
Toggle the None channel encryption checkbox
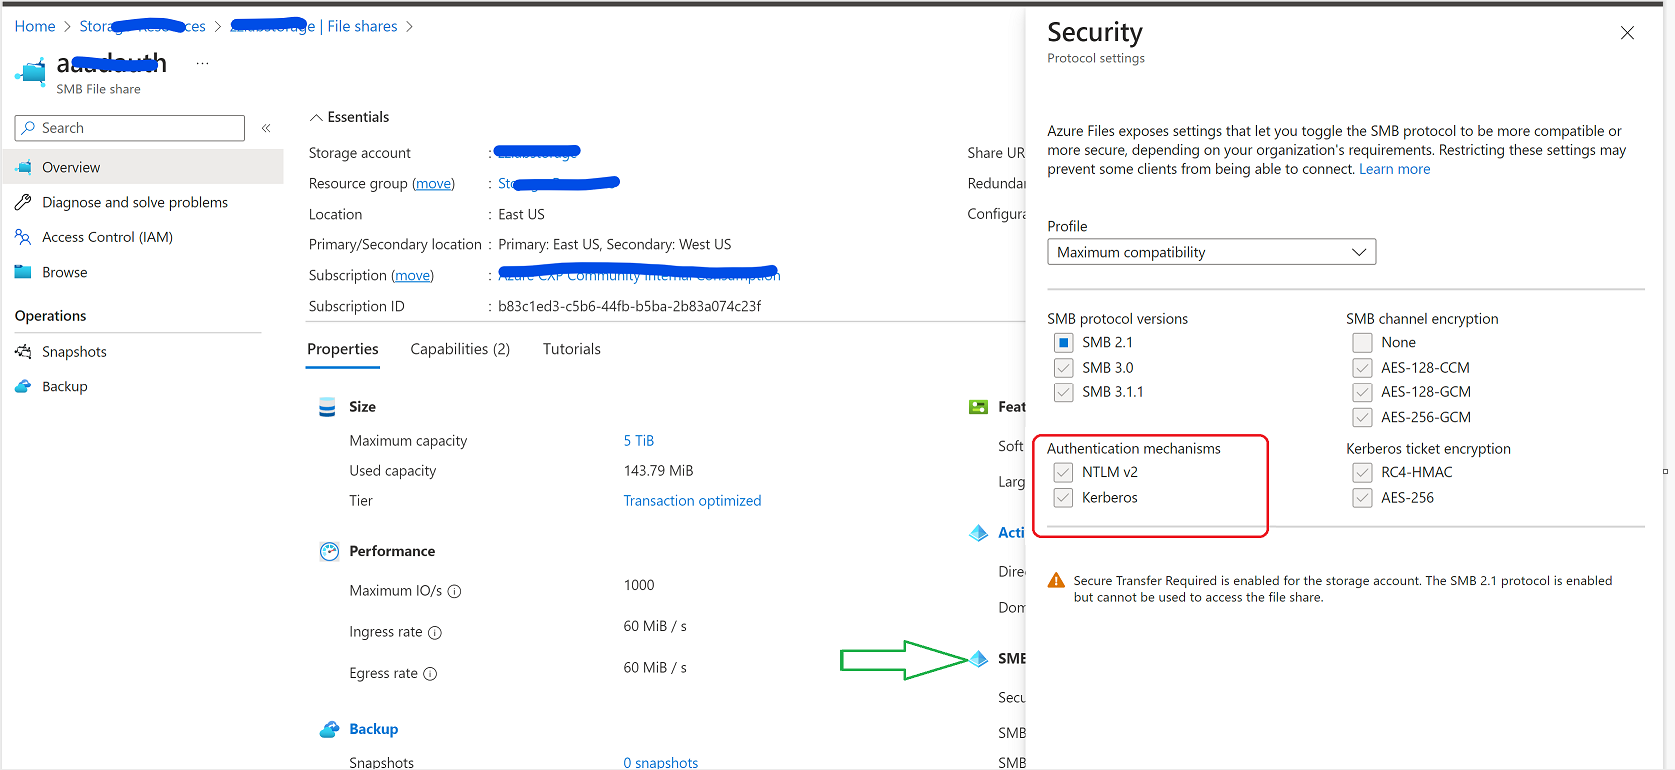[x=1362, y=342]
